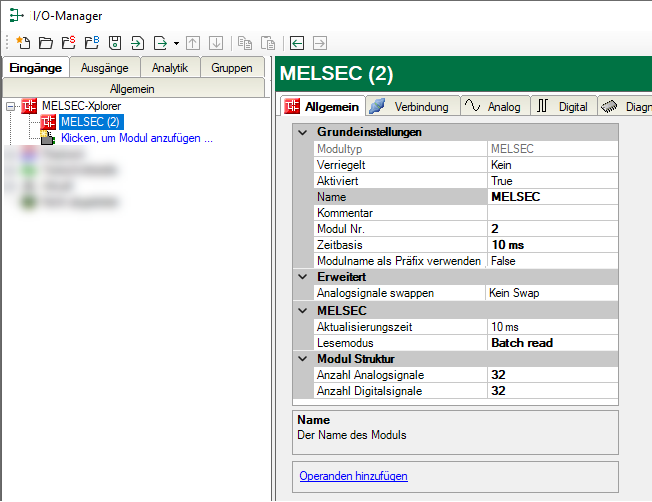Click the navigate back left-arrow icon

pyautogui.click(x=297, y=43)
